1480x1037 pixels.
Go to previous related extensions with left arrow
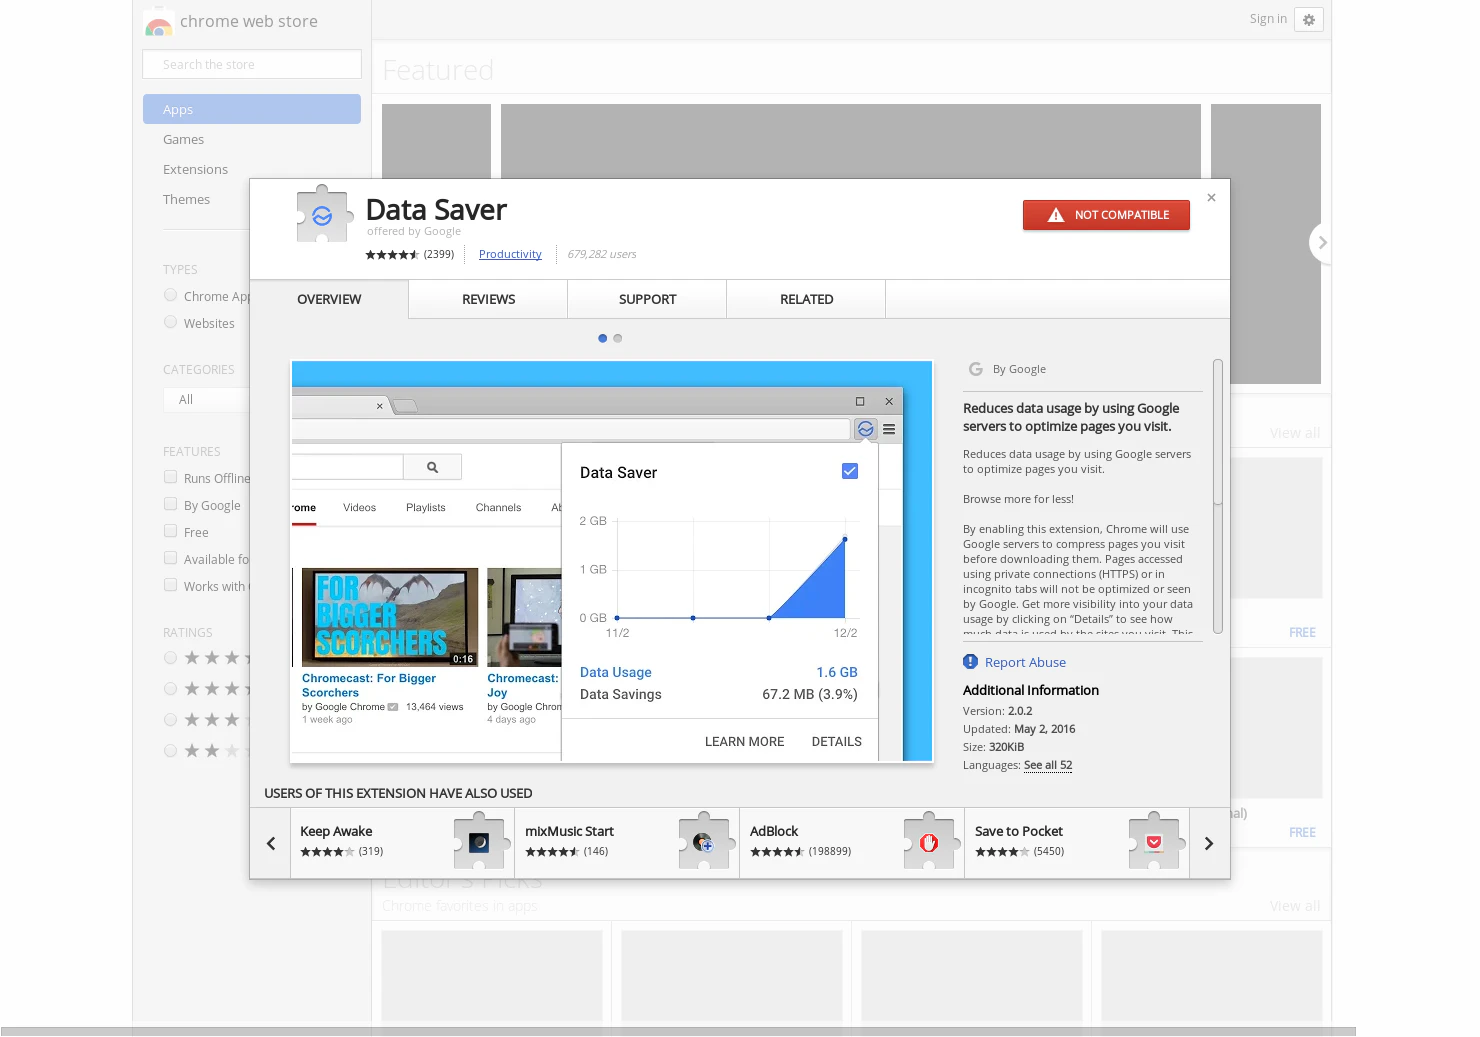point(270,843)
